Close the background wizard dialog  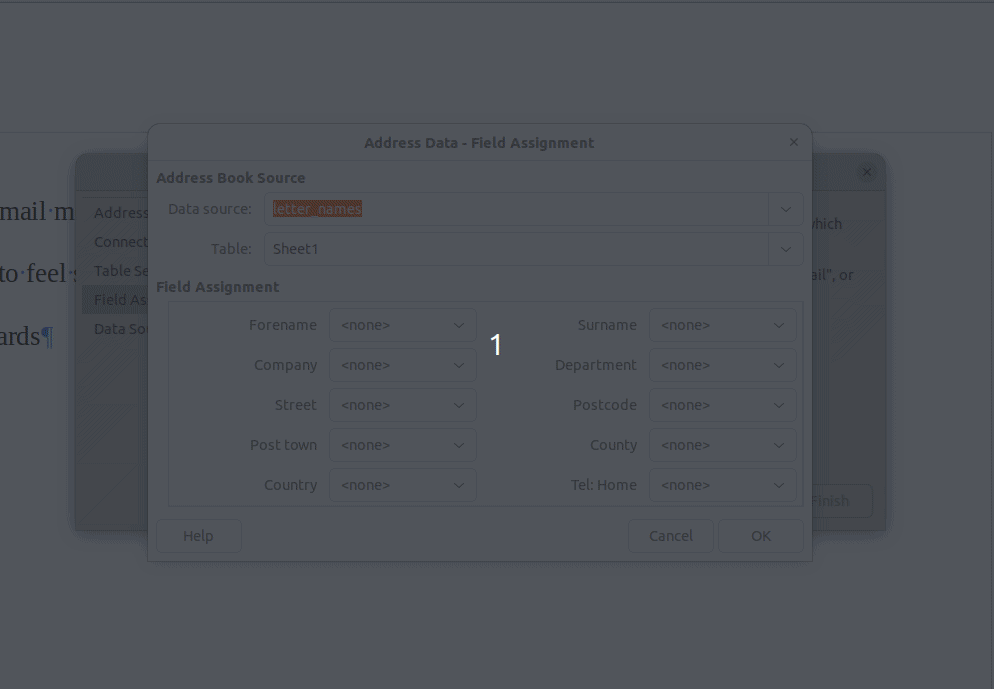click(x=866, y=172)
